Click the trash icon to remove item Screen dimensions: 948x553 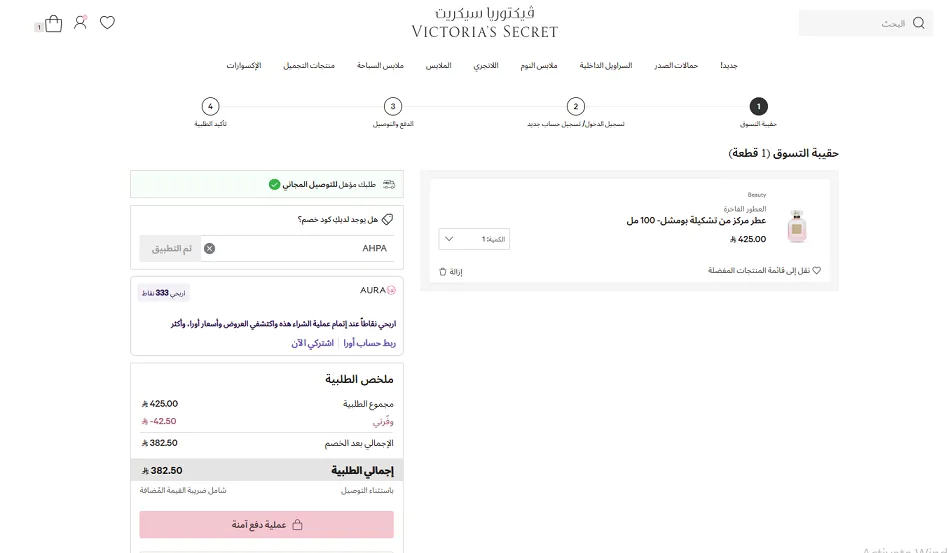point(443,272)
